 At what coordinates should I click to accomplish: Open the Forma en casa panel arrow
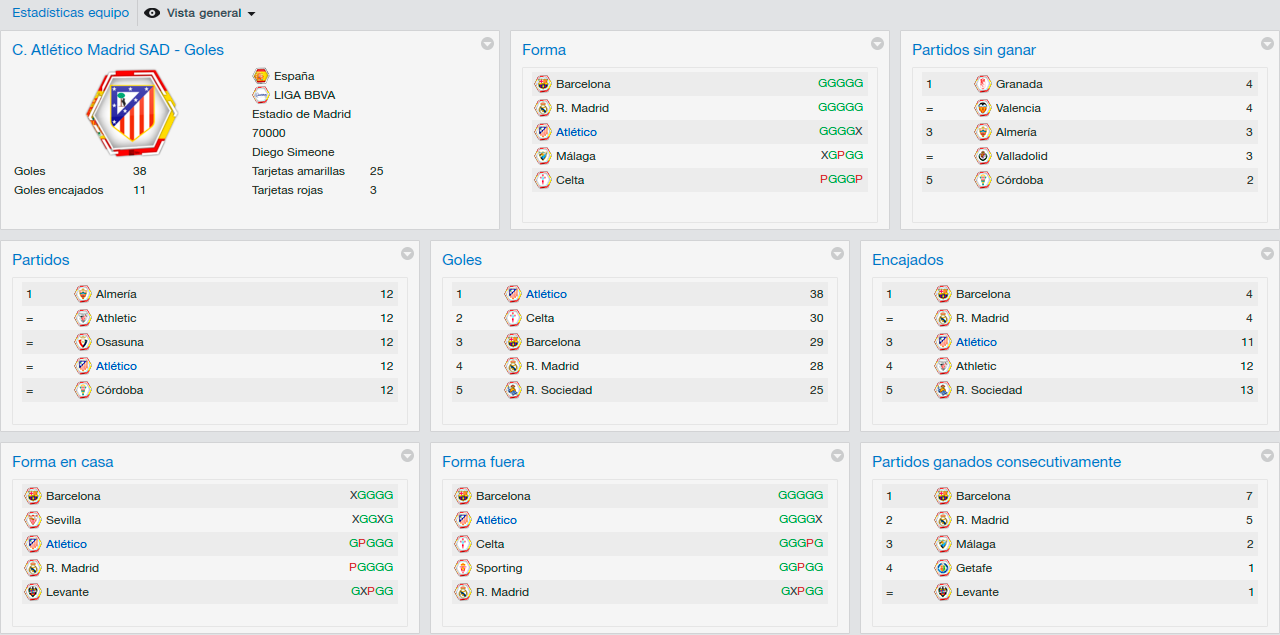point(407,455)
